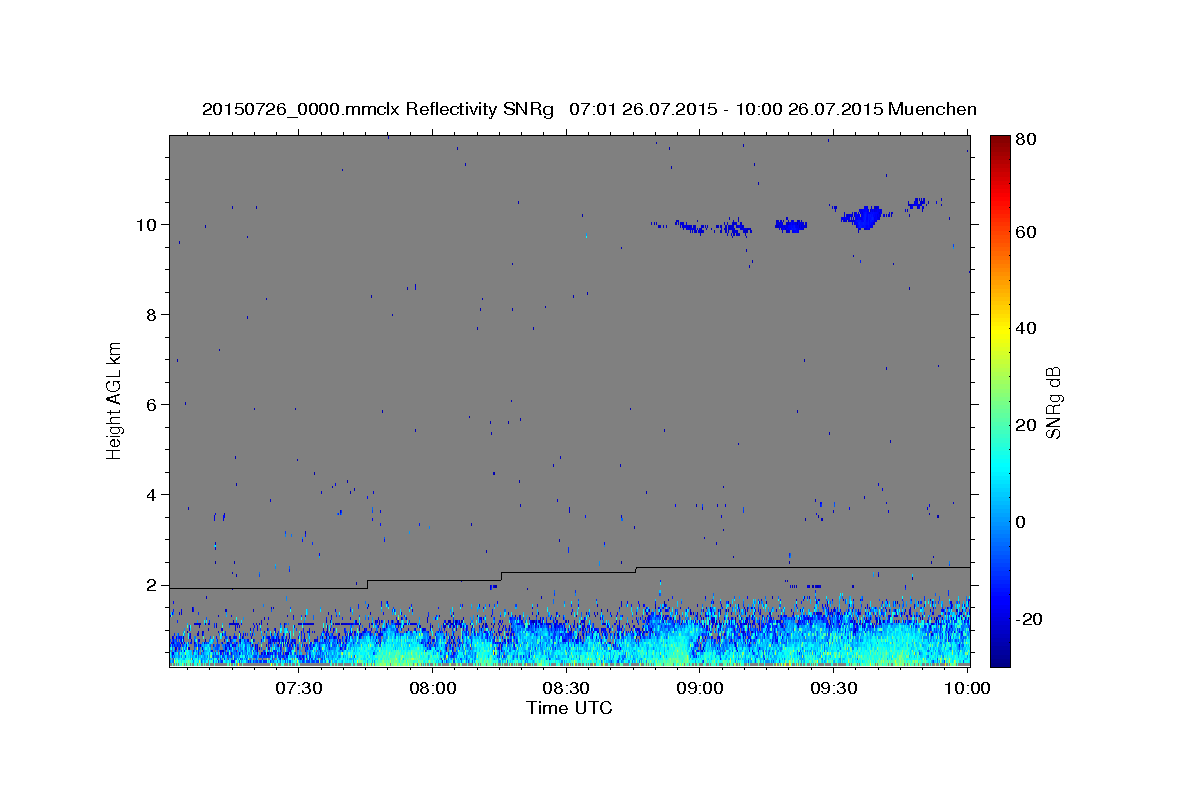Click the blue cloud echo near 09:20
Viewport: 1200px width, 800px height.
click(791, 225)
